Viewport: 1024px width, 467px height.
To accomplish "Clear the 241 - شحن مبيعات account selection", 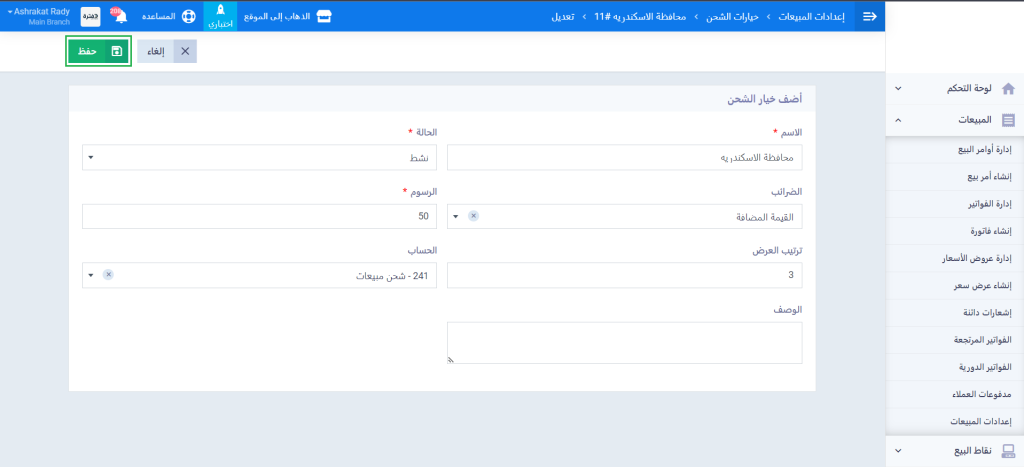I will pyautogui.click(x=108, y=275).
